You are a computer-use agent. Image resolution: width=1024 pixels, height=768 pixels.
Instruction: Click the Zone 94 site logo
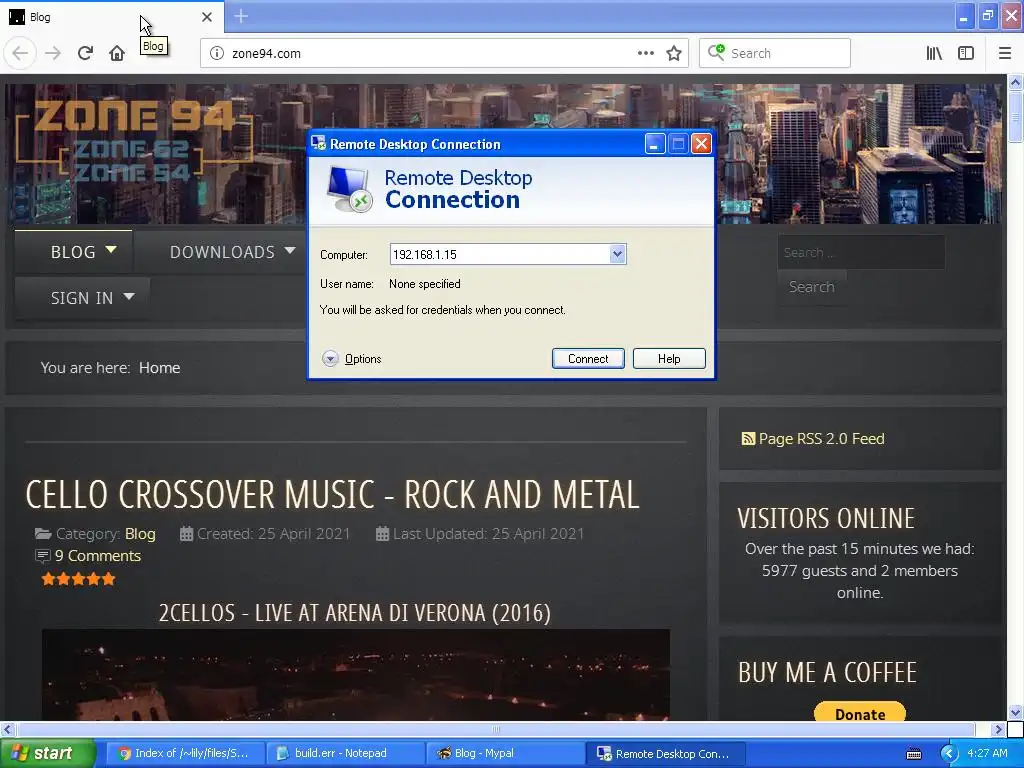(x=134, y=140)
